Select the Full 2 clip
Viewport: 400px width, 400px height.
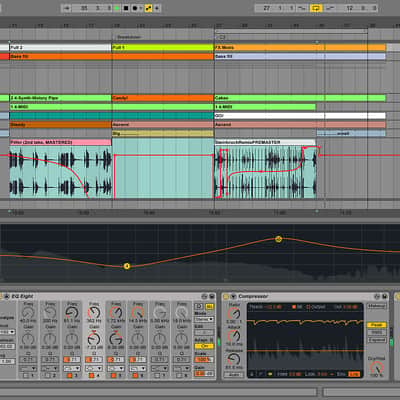[60, 48]
